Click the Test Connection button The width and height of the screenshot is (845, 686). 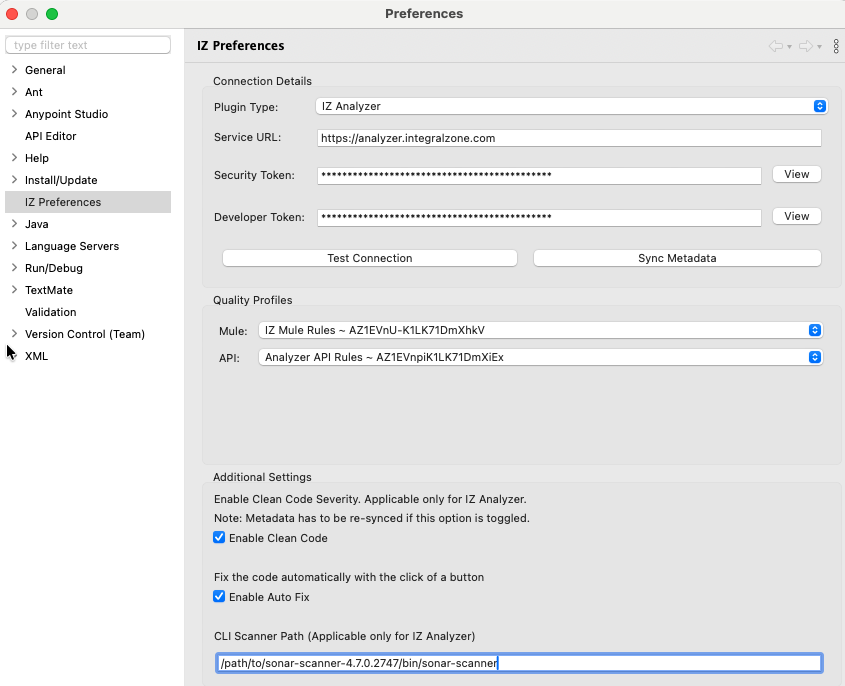pos(369,258)
